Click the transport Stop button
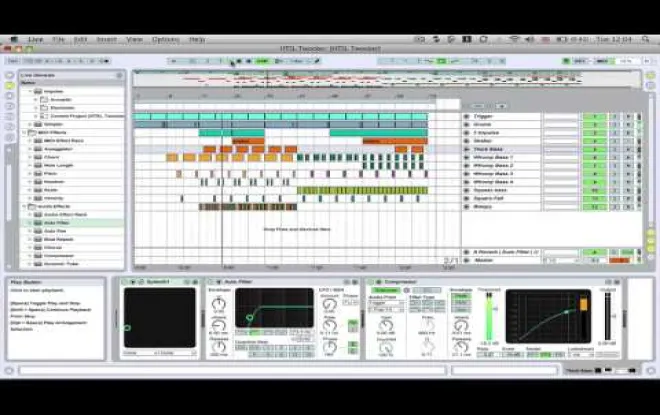Image resolution: width=660 pixels, height=415 pixels. 240,61
